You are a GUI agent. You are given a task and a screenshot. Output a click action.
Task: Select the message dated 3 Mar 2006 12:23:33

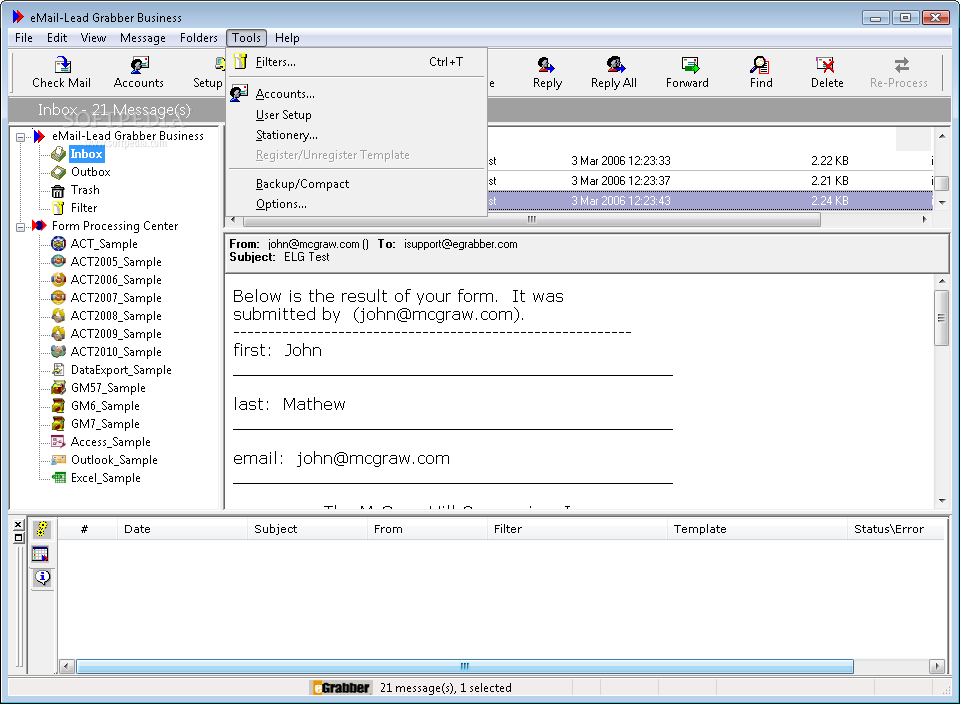point(710,160)
